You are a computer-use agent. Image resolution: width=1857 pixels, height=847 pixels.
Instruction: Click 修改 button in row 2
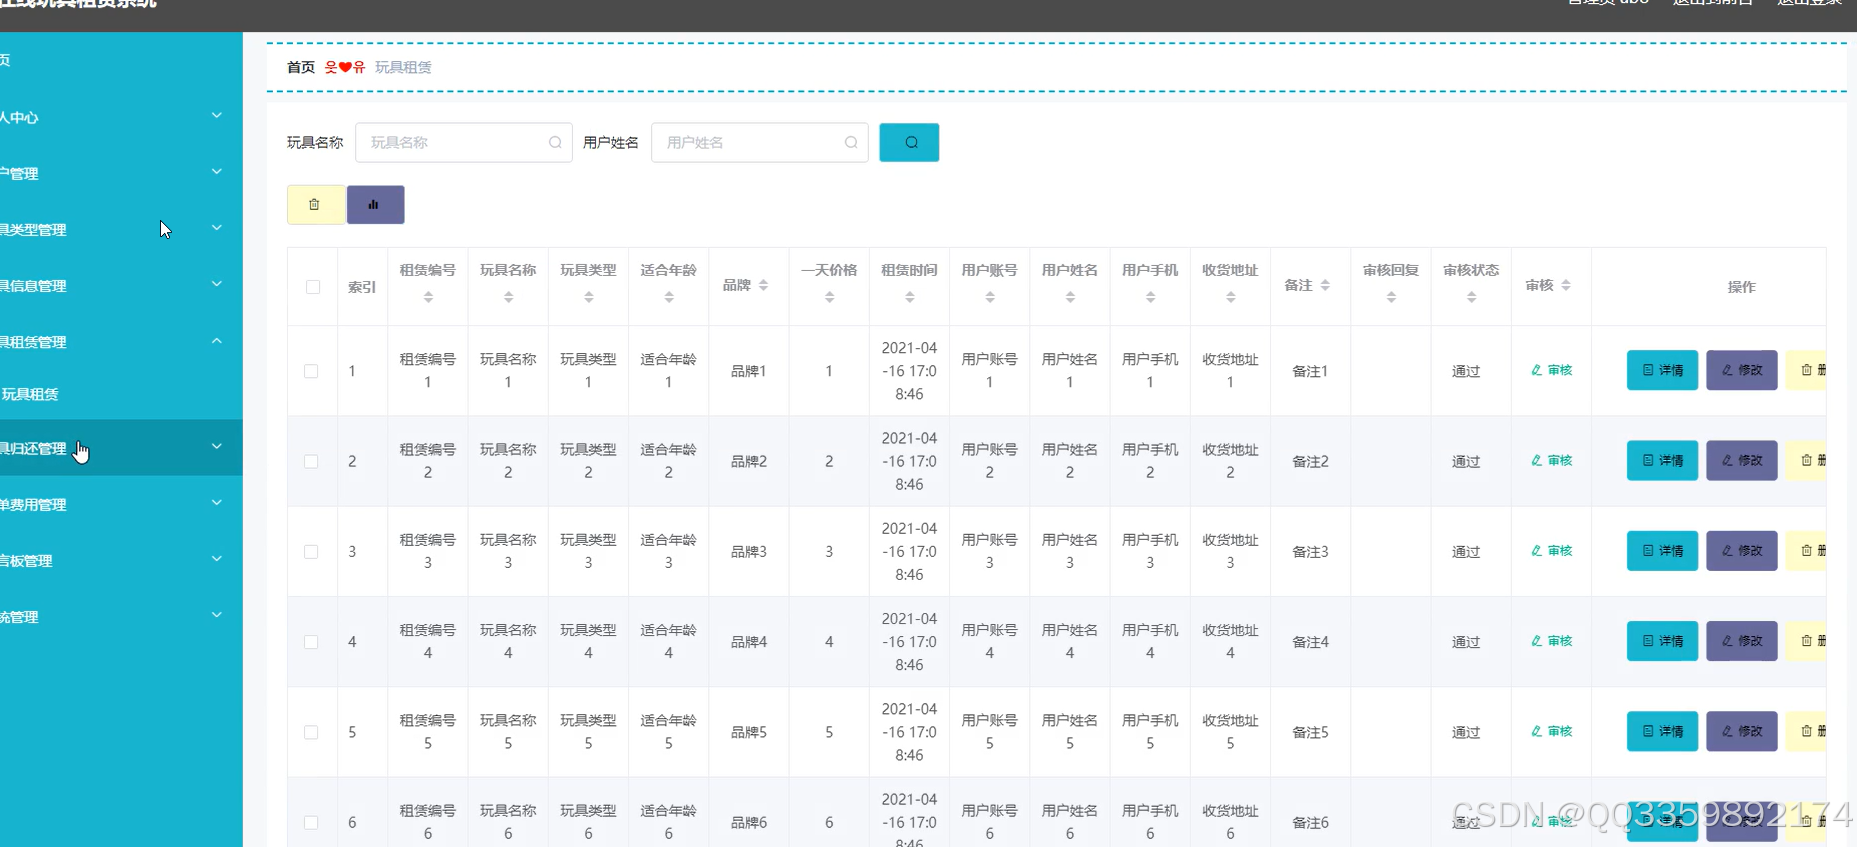[1742, 461]
